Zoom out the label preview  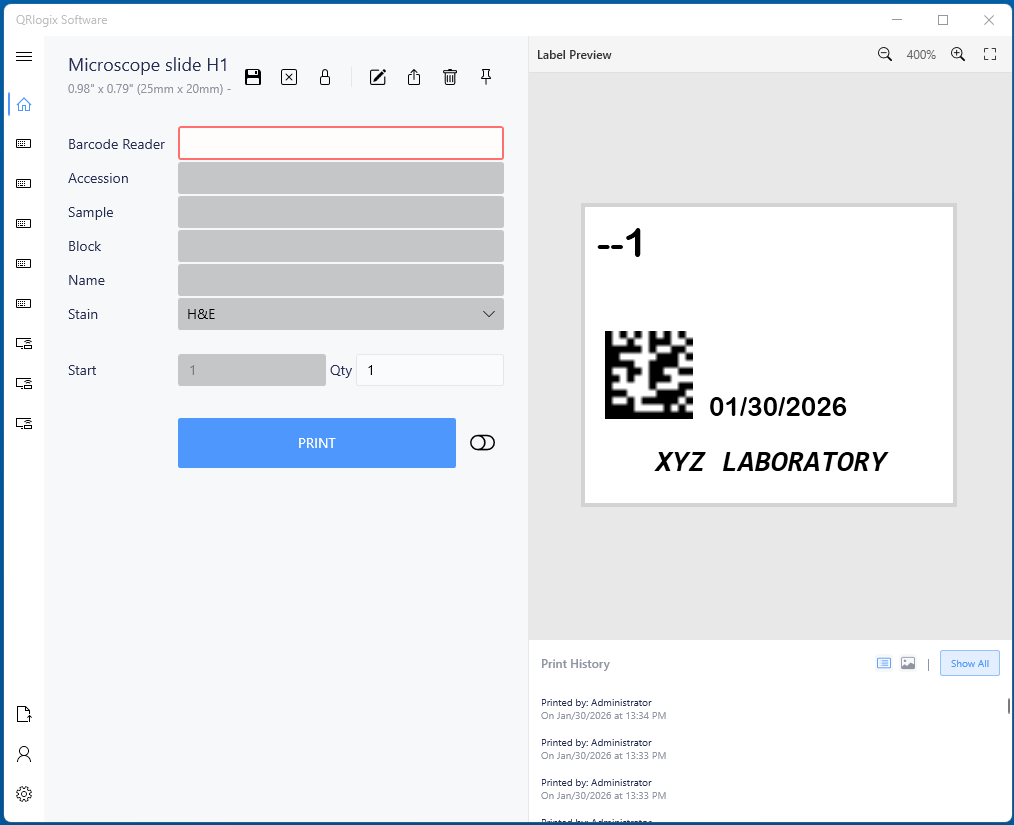pos(885,55)
